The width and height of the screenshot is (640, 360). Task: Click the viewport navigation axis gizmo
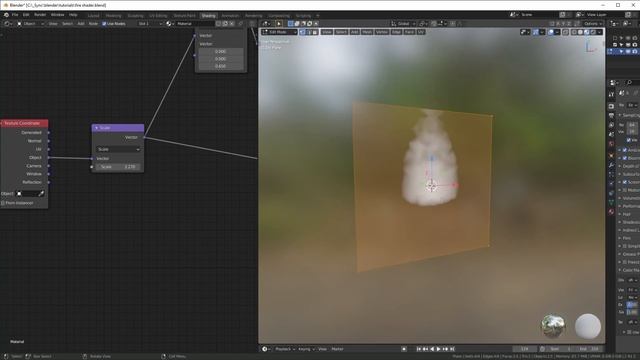point(591,46)
